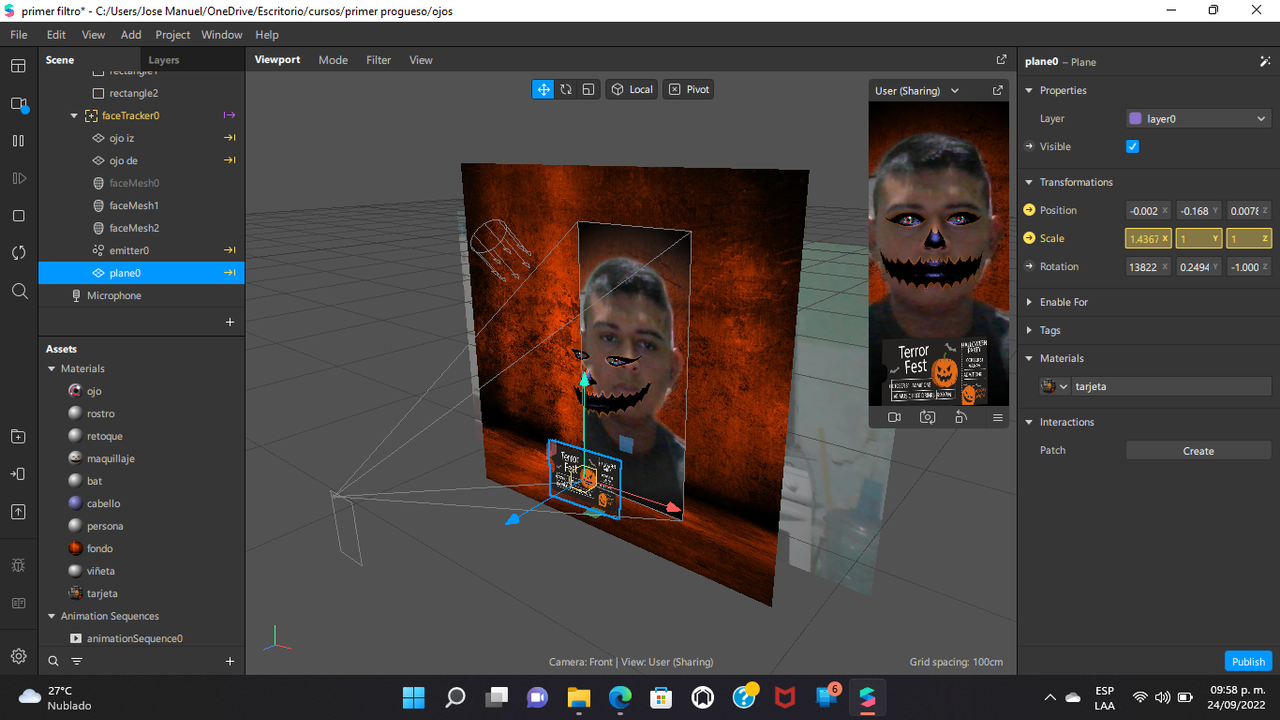Switch camera in the simulator
Viewport: 1280px width, 720px height.
tap(928, 417)
